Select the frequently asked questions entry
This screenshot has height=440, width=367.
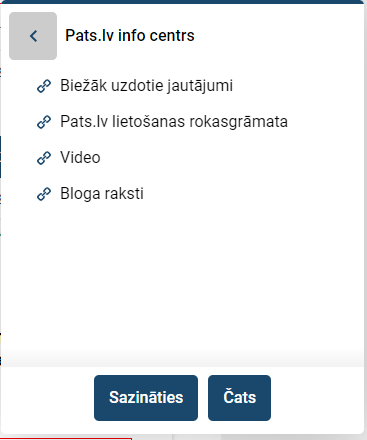(146, 86)
